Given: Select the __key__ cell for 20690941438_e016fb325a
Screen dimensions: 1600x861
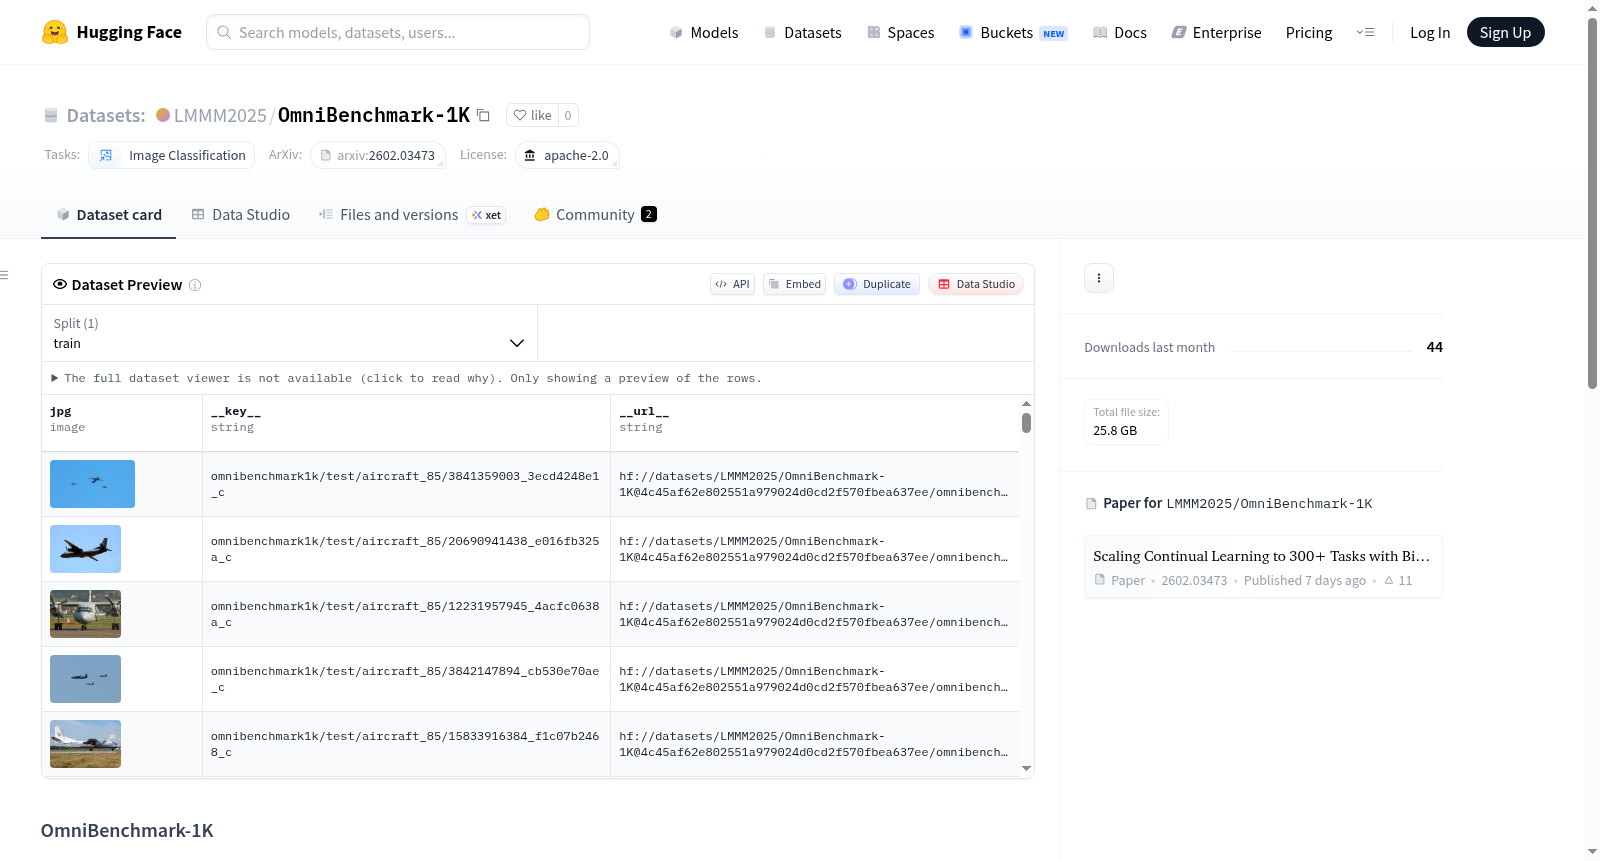Looking at the screenshot, I should coord(407,549).
